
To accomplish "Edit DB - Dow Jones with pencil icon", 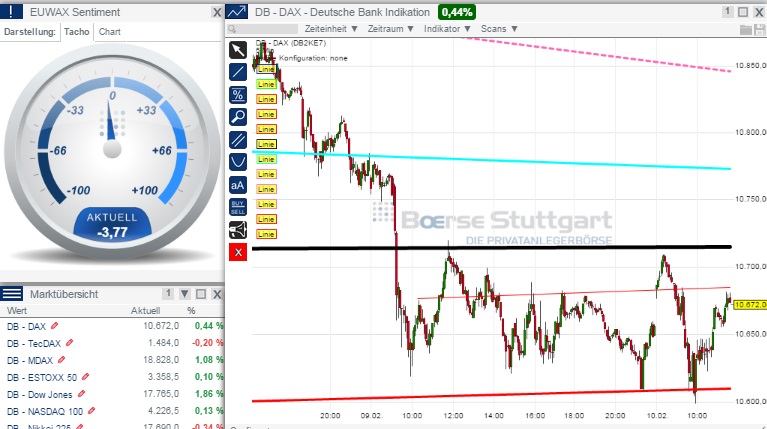I will click(x=81, y=393).
